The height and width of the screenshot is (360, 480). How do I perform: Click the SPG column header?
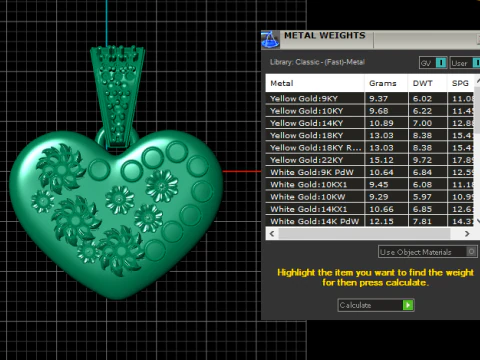tap(460, 83)
